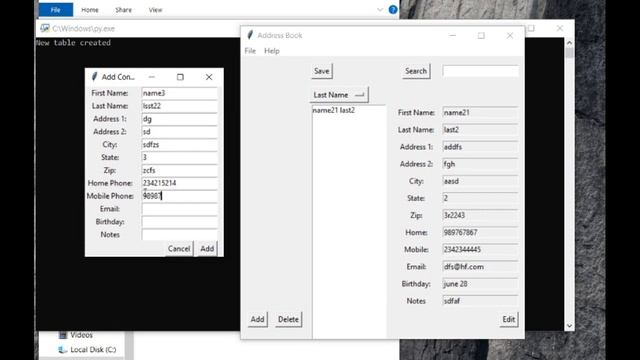Select the name21 last2 contact entry
The image size is (640, 360).
[x=333, y=110]
